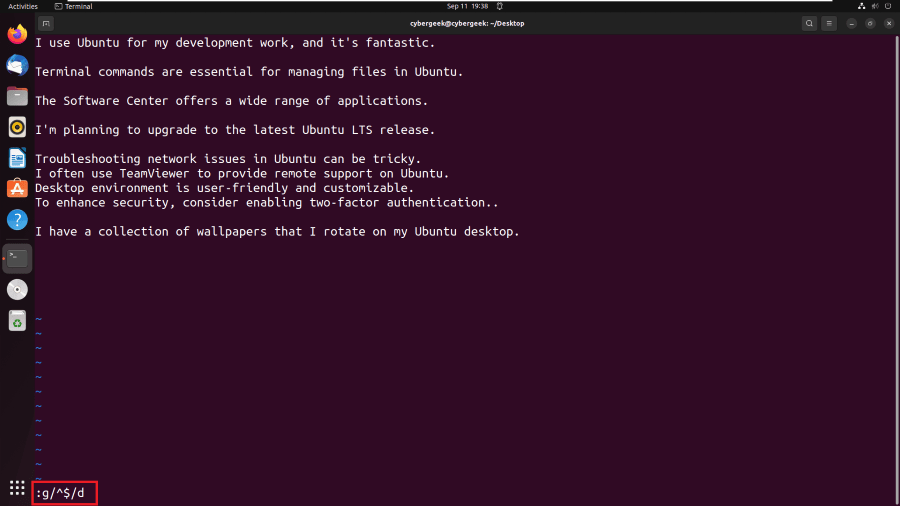Show all applications grid
900x506 pixels.
click(17, 488)
